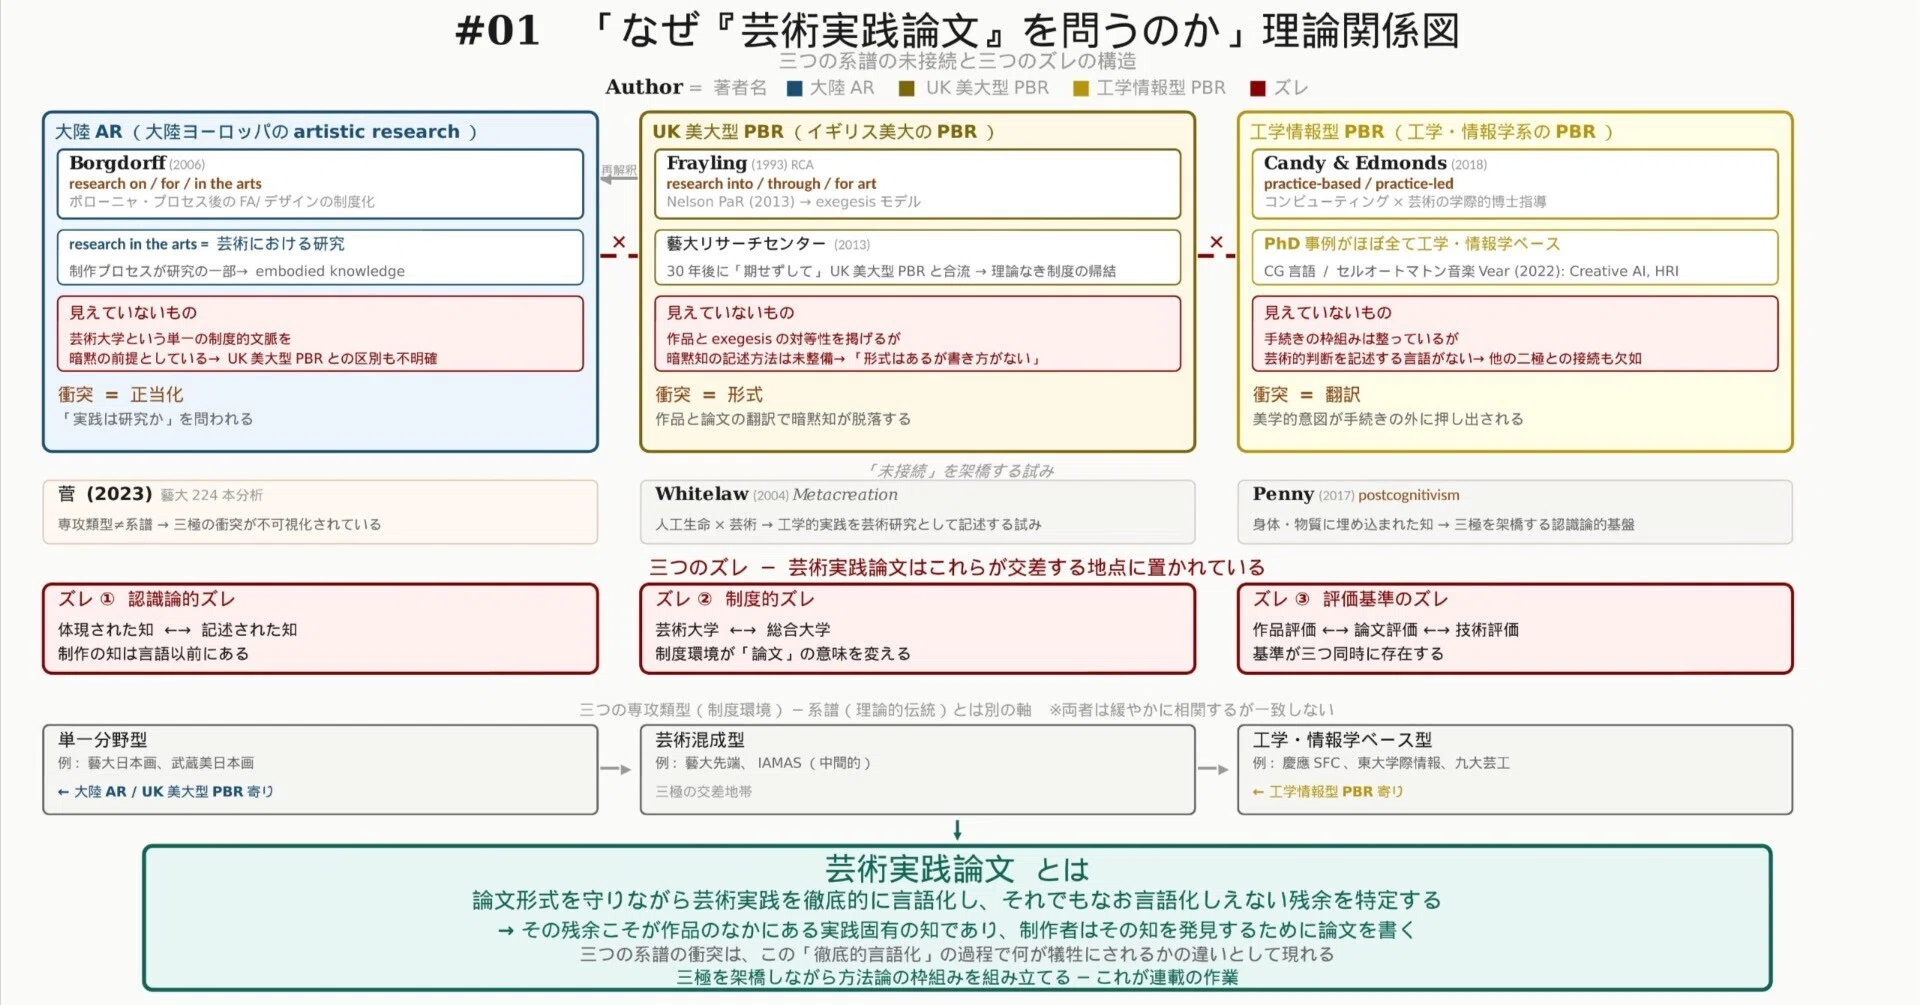Click the sentence 論文形式を守りながら芸術実践を徹底的に言語化し
1920x1005 pixels.
click(x=957, y=900)
